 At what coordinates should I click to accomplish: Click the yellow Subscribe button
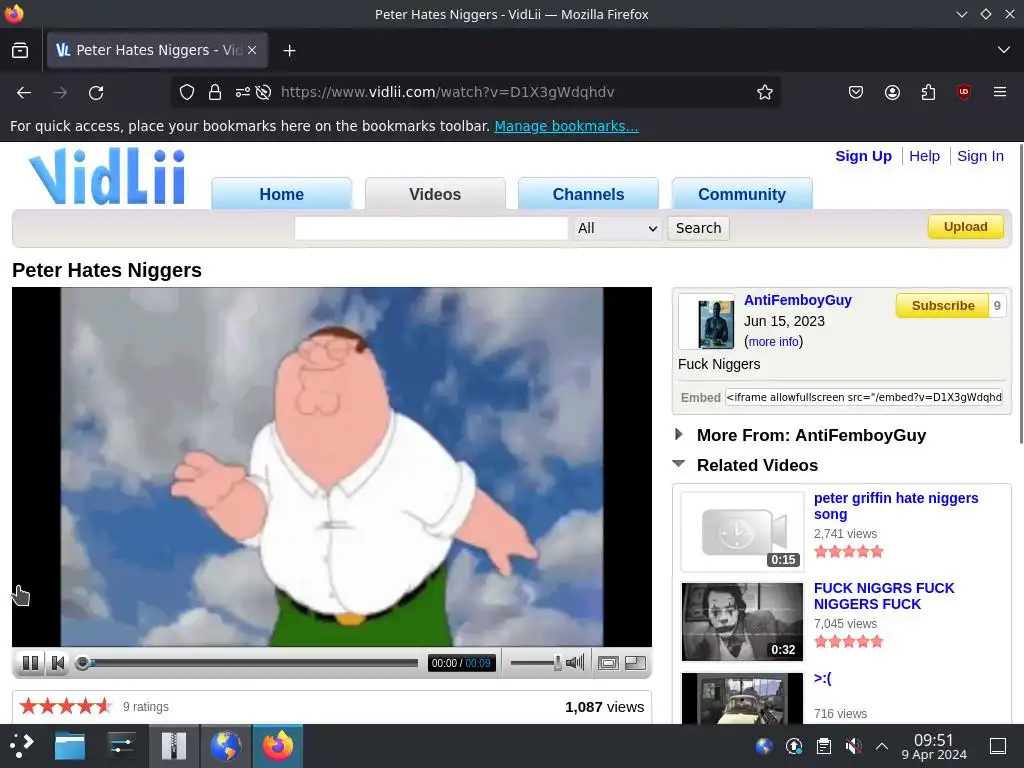[x=942, y=306]
